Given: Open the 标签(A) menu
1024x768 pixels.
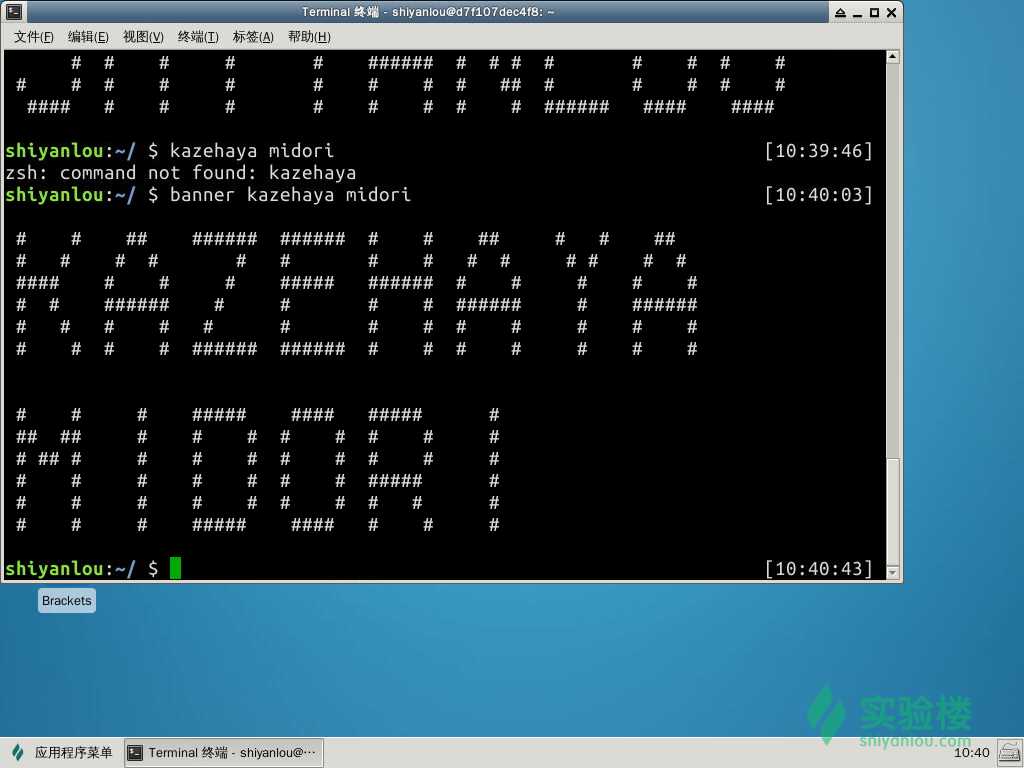Looking at the screenshot, I should click(x=253, y=37).
